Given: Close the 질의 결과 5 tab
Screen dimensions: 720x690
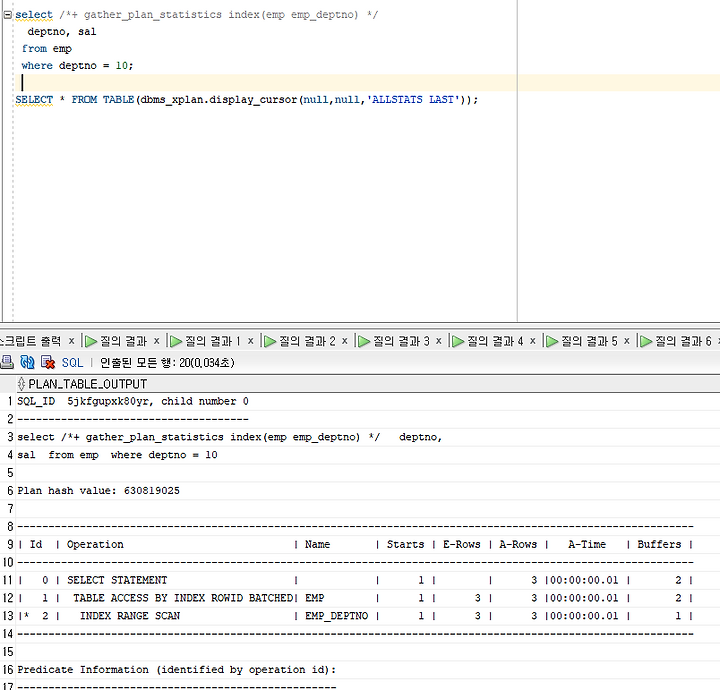Looking at the screenshot, I should [x=626, y=341].
